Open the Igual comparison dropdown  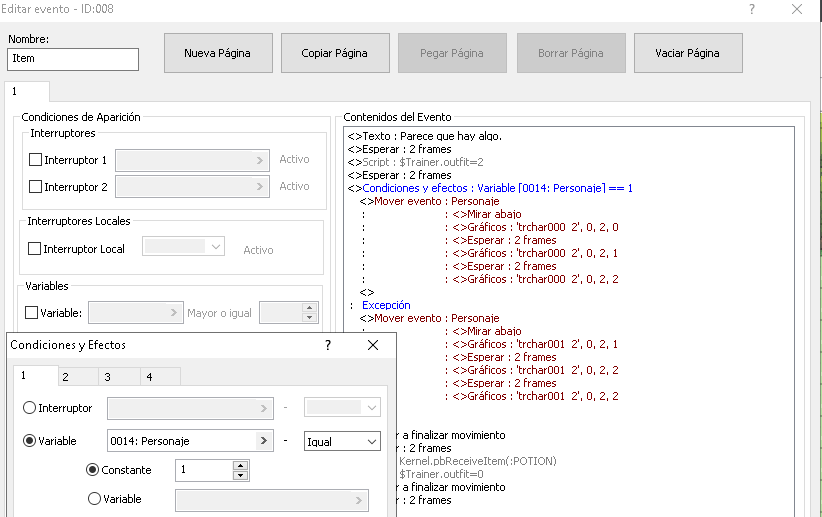tap(342, 441)
